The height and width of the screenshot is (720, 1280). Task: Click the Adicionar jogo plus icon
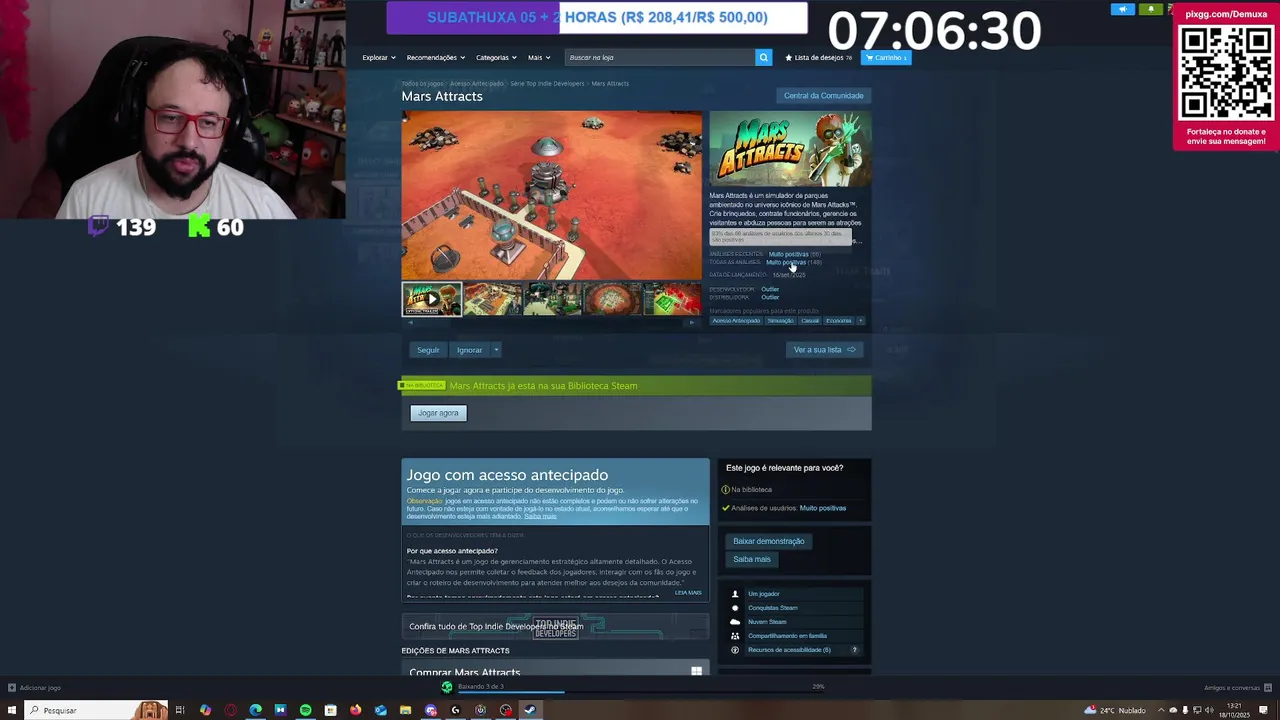[x=11, y=687]
